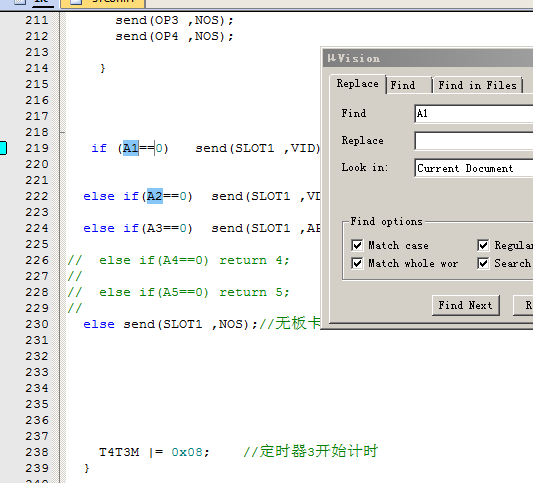Image resolution: width=533 pixels, height=483 pixels.
Task: Collapse the code fold marker at line 218
Action: point(63,132)
